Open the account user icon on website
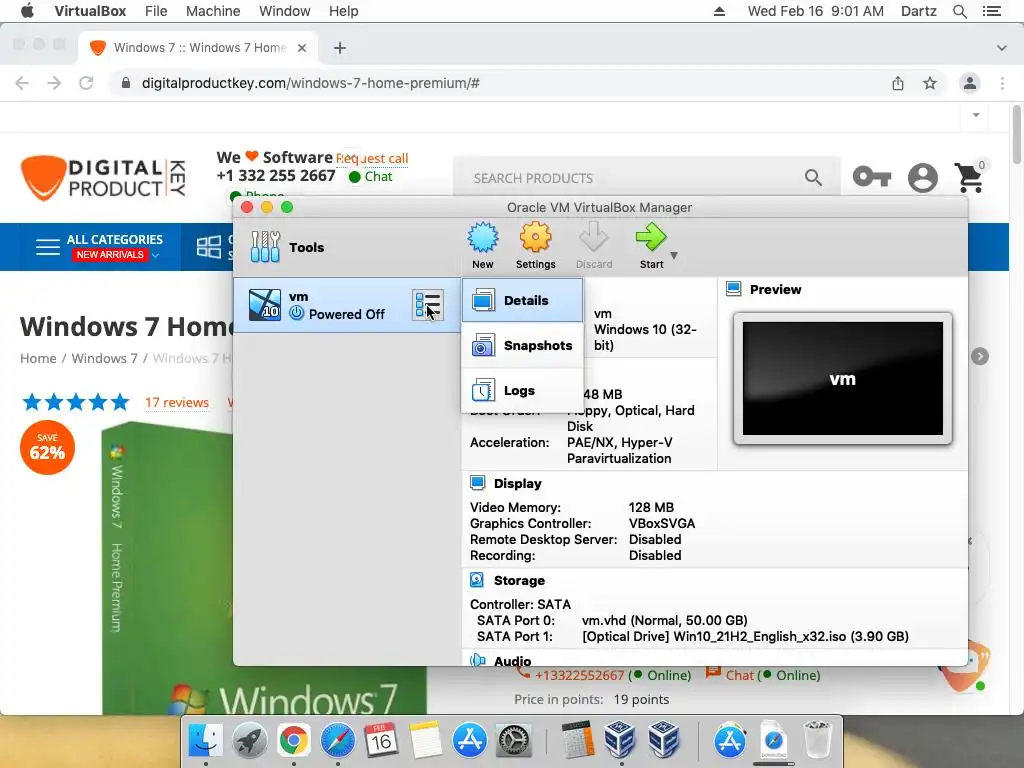The height and width of the screenshot is (768, 1024). pos(923,178)
